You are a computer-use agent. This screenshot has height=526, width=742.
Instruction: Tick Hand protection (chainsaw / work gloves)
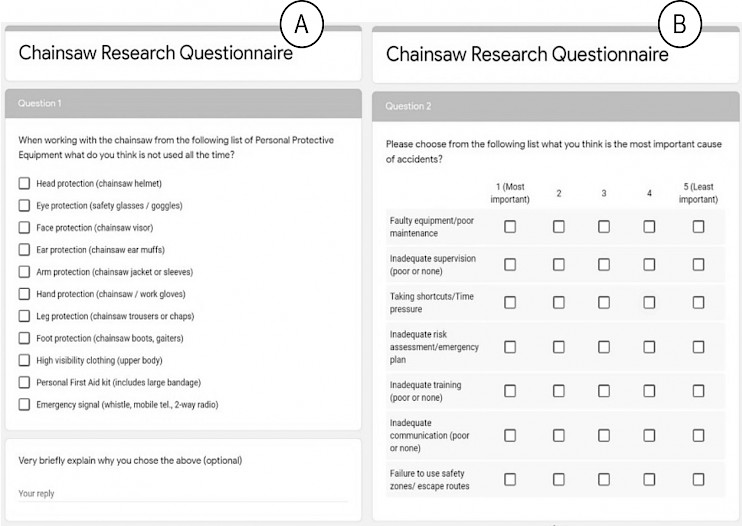tap(24, 294)
